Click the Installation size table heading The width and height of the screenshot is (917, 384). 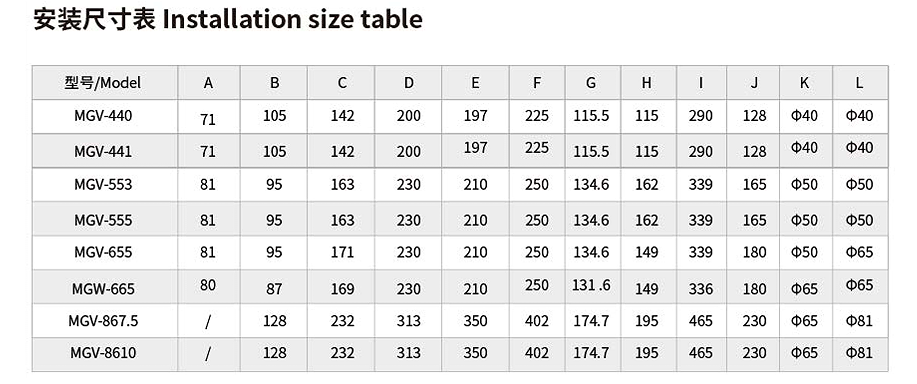tap(228, 19)
